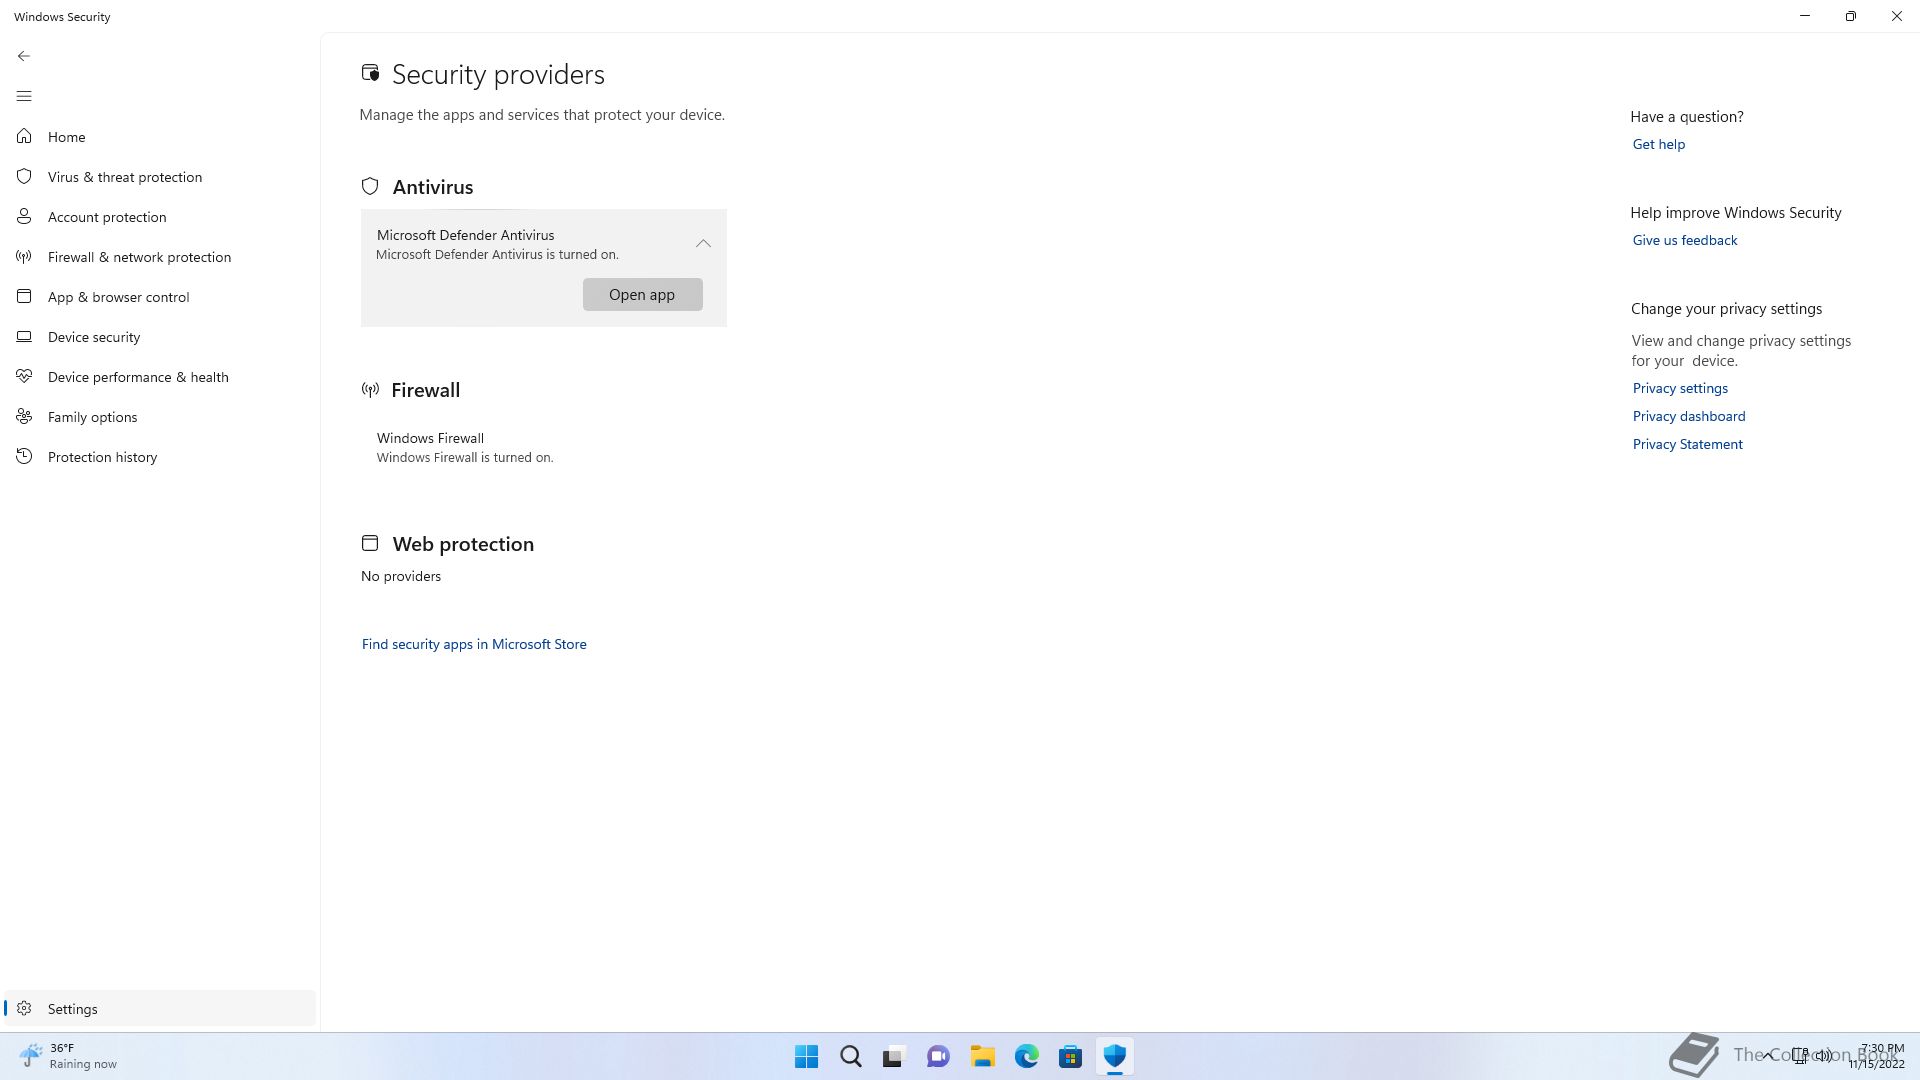The width and height of the screenshot is (1920, 1080).
Task: Click the Open app button
Action: pos(642,294)
